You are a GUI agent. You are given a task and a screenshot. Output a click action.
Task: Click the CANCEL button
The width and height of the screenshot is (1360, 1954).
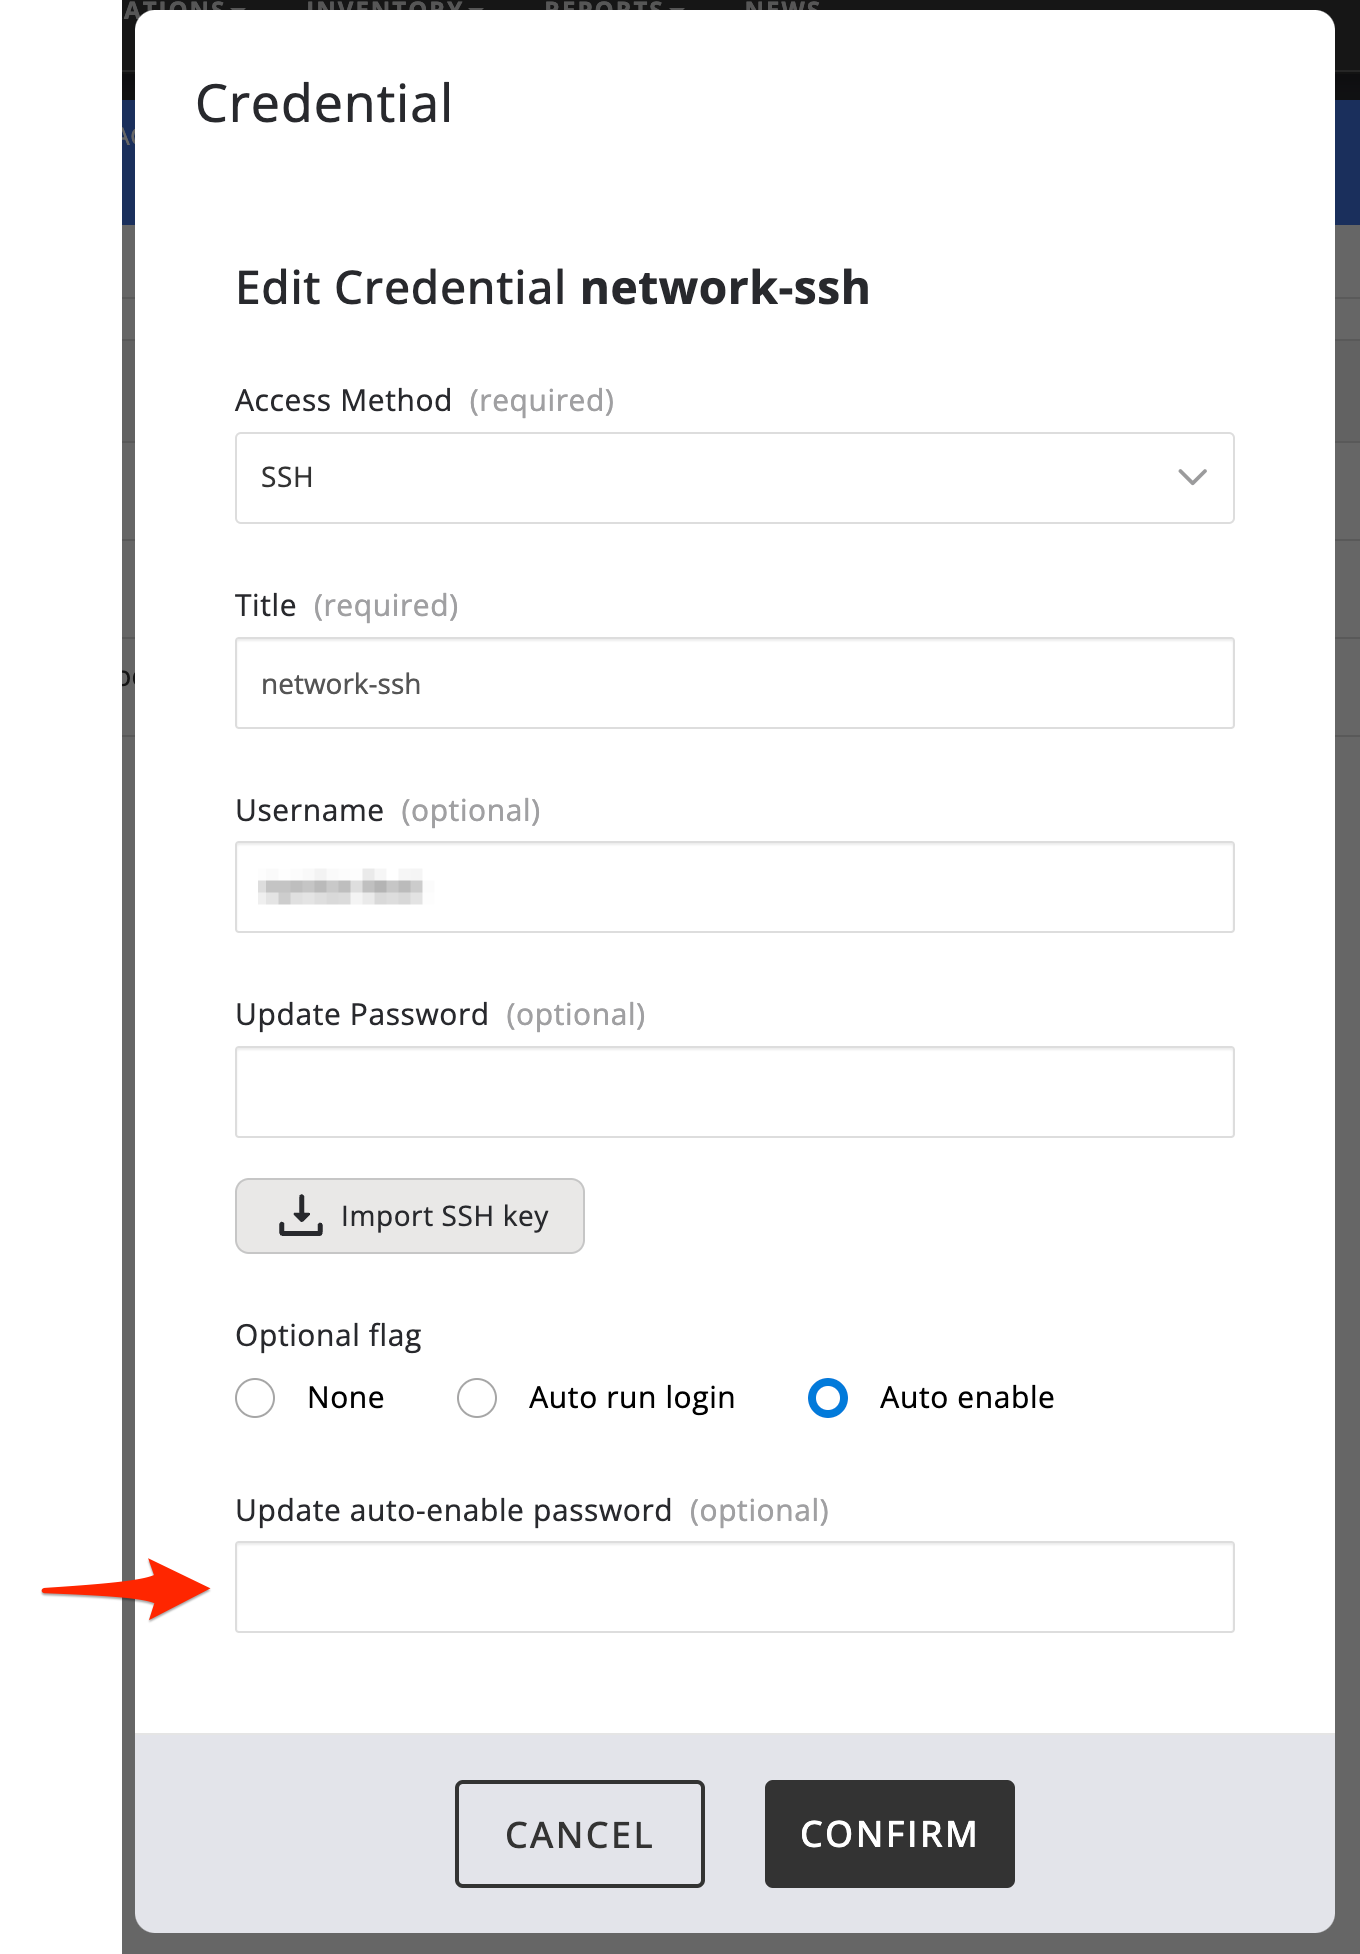coord(580,1834)
